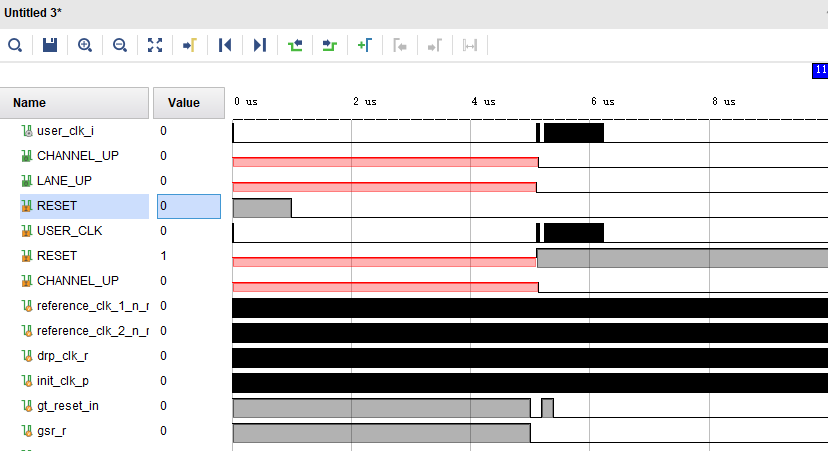
Task: Click the user_clk_i signal icon
Action: click(x=27, y=131)
